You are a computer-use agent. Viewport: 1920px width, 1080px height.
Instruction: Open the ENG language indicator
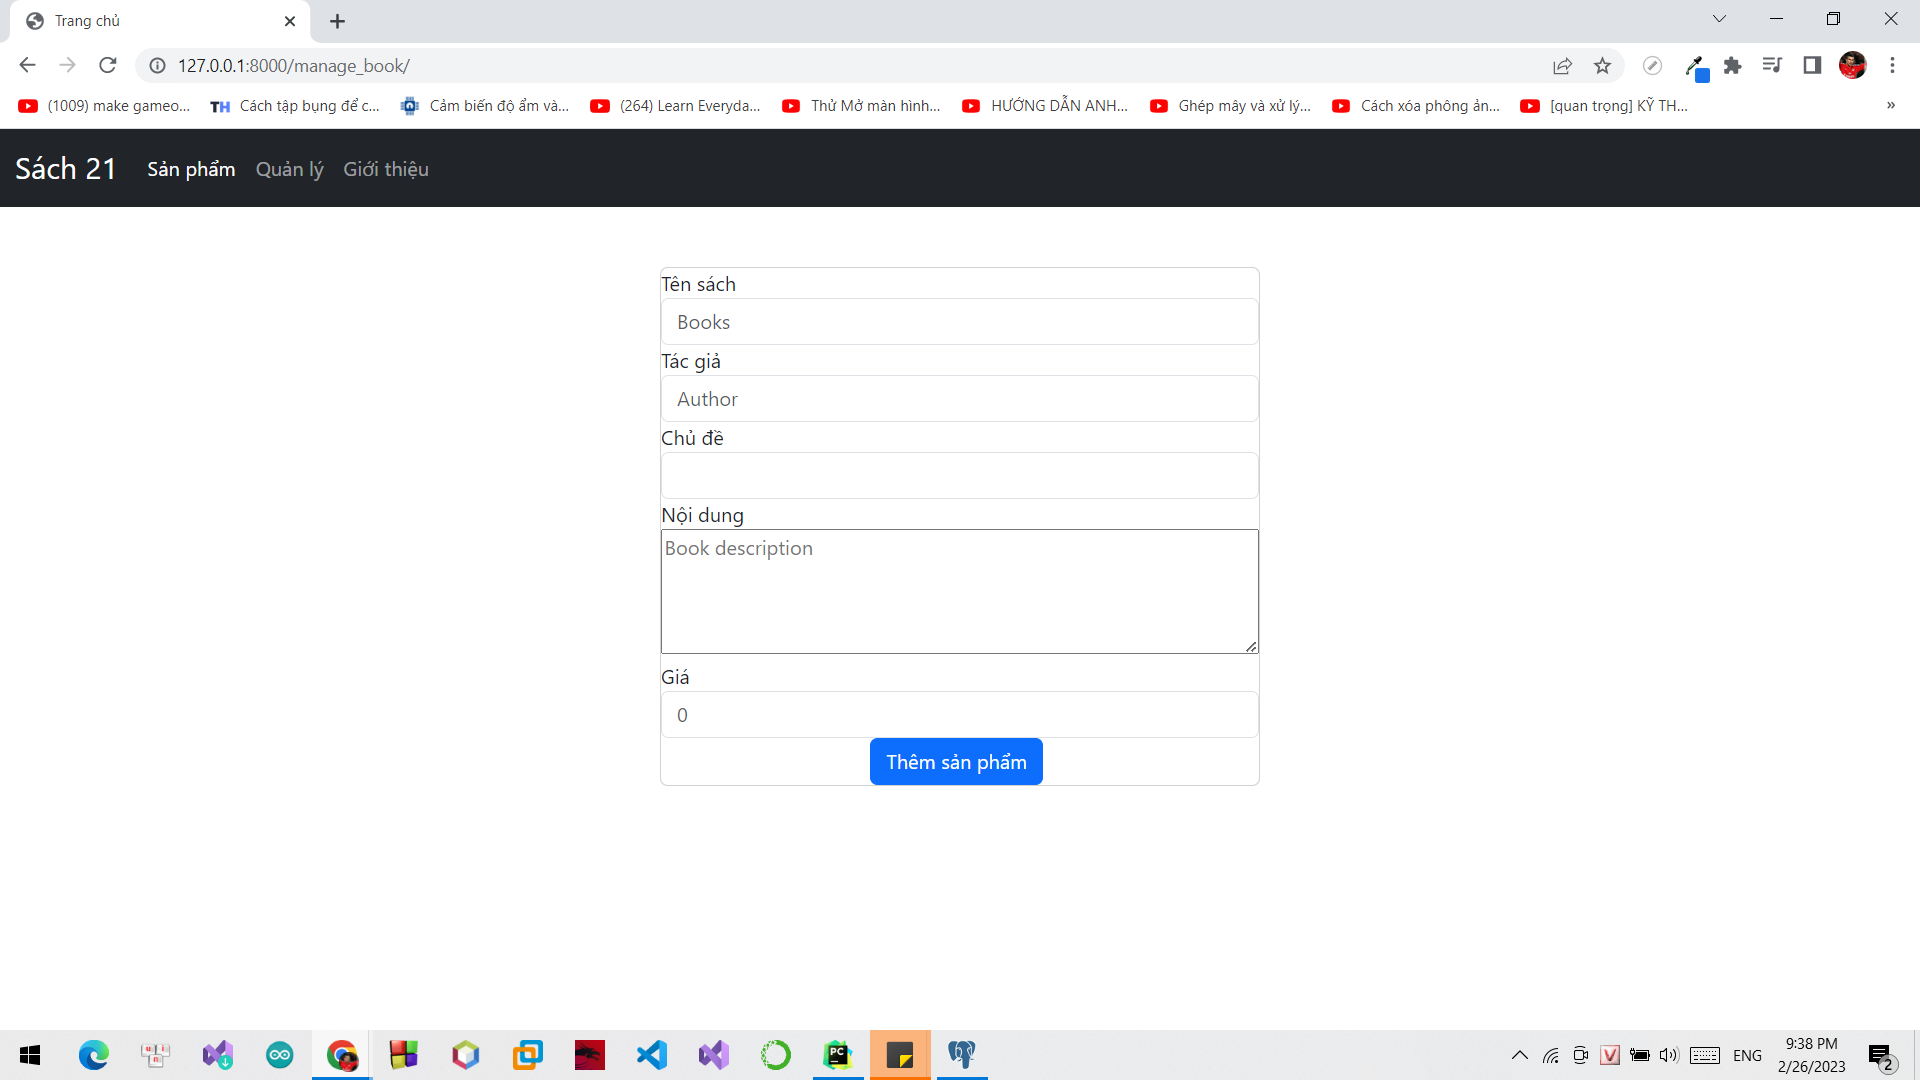1747,1055
